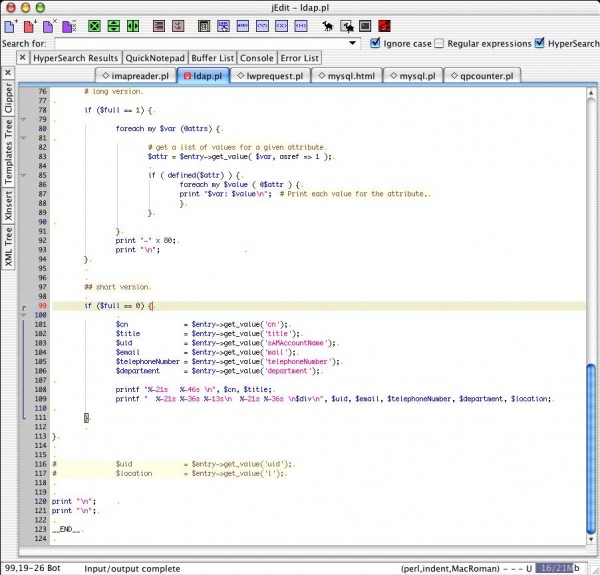The width and height of the screenshot is (600, 575).
Task: Click the purple file icon with single x
Action: pos(49,26)
